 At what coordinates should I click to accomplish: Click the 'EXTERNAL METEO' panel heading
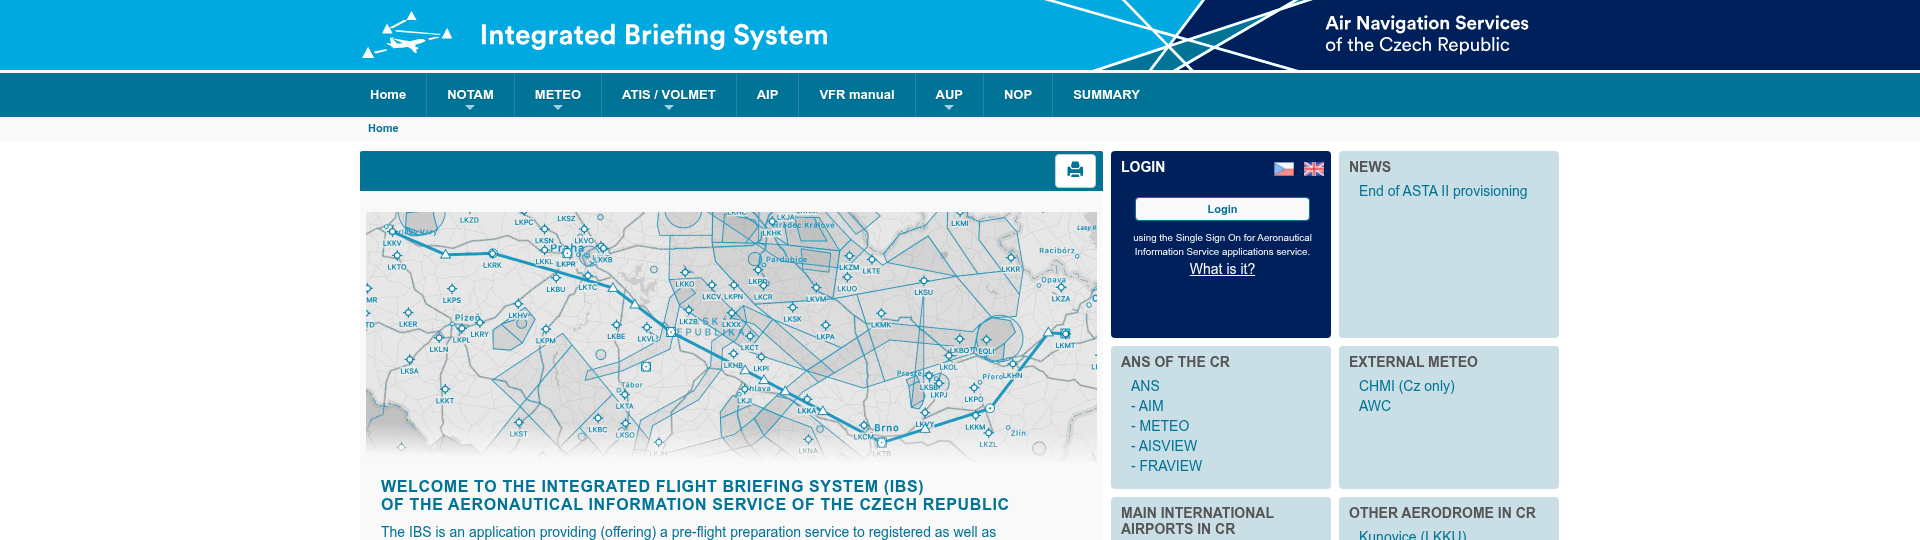click(1413, 362)
